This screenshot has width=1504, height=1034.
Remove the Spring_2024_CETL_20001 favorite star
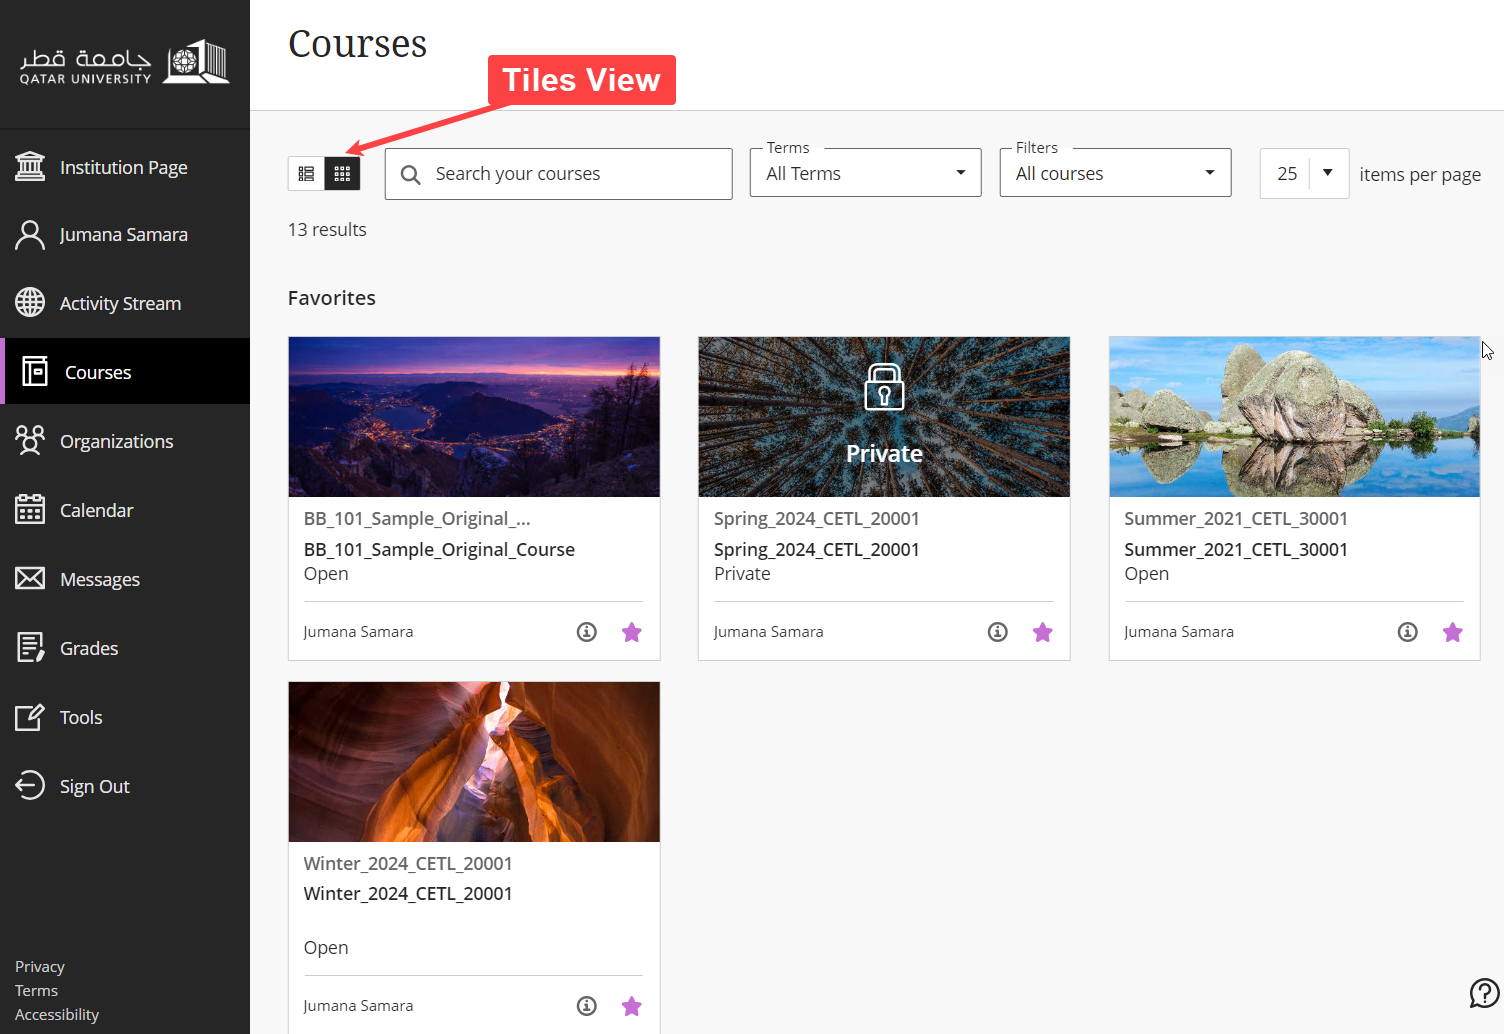click(1042, 632)
